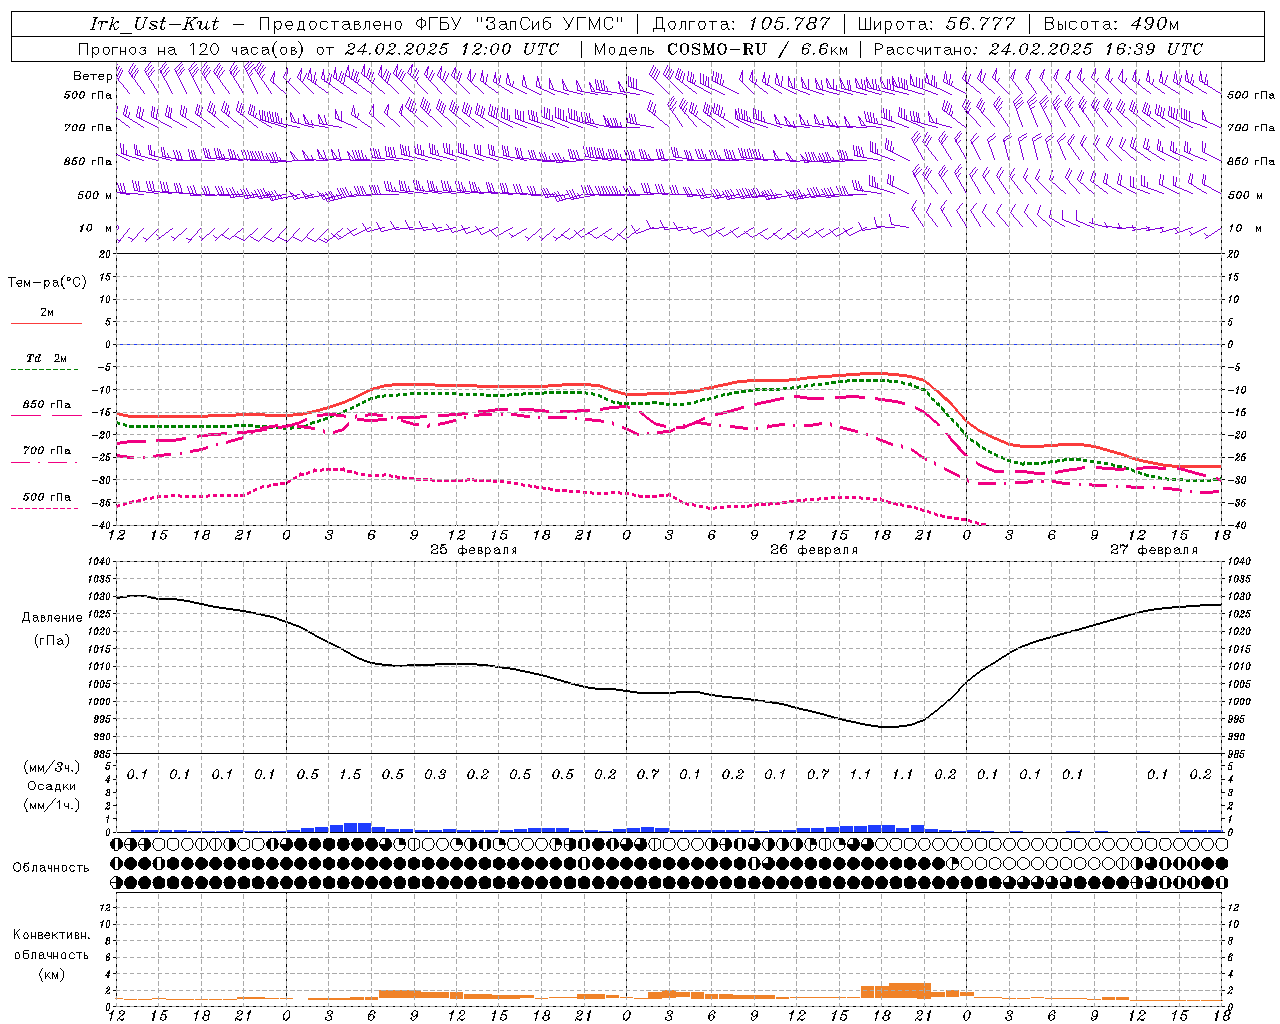Select the (гПа) pressure unit label
Image resolution: width=1280 pixels, height=1024 pixels.
pyautogui.click(x=52, y=640)
